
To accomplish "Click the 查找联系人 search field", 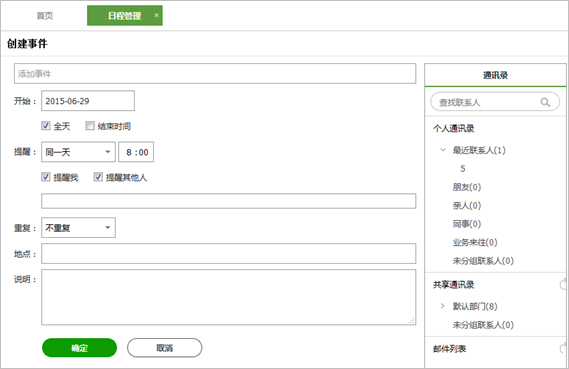I will pos(495,102).
